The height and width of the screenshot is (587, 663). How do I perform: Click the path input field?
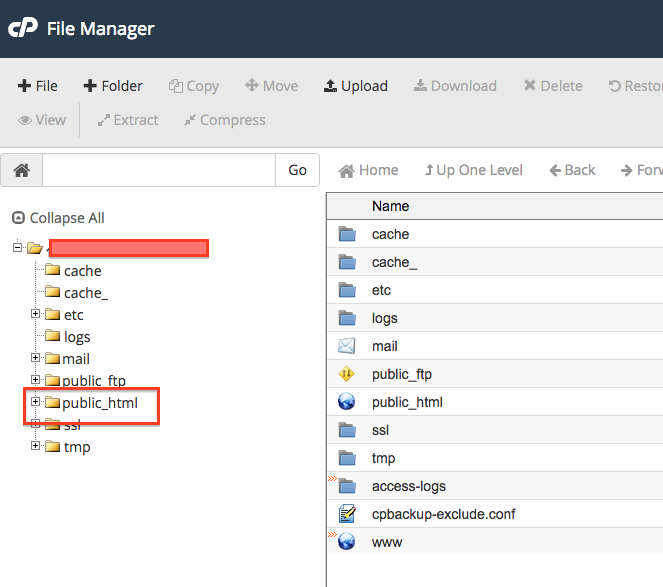pos(158,170)
